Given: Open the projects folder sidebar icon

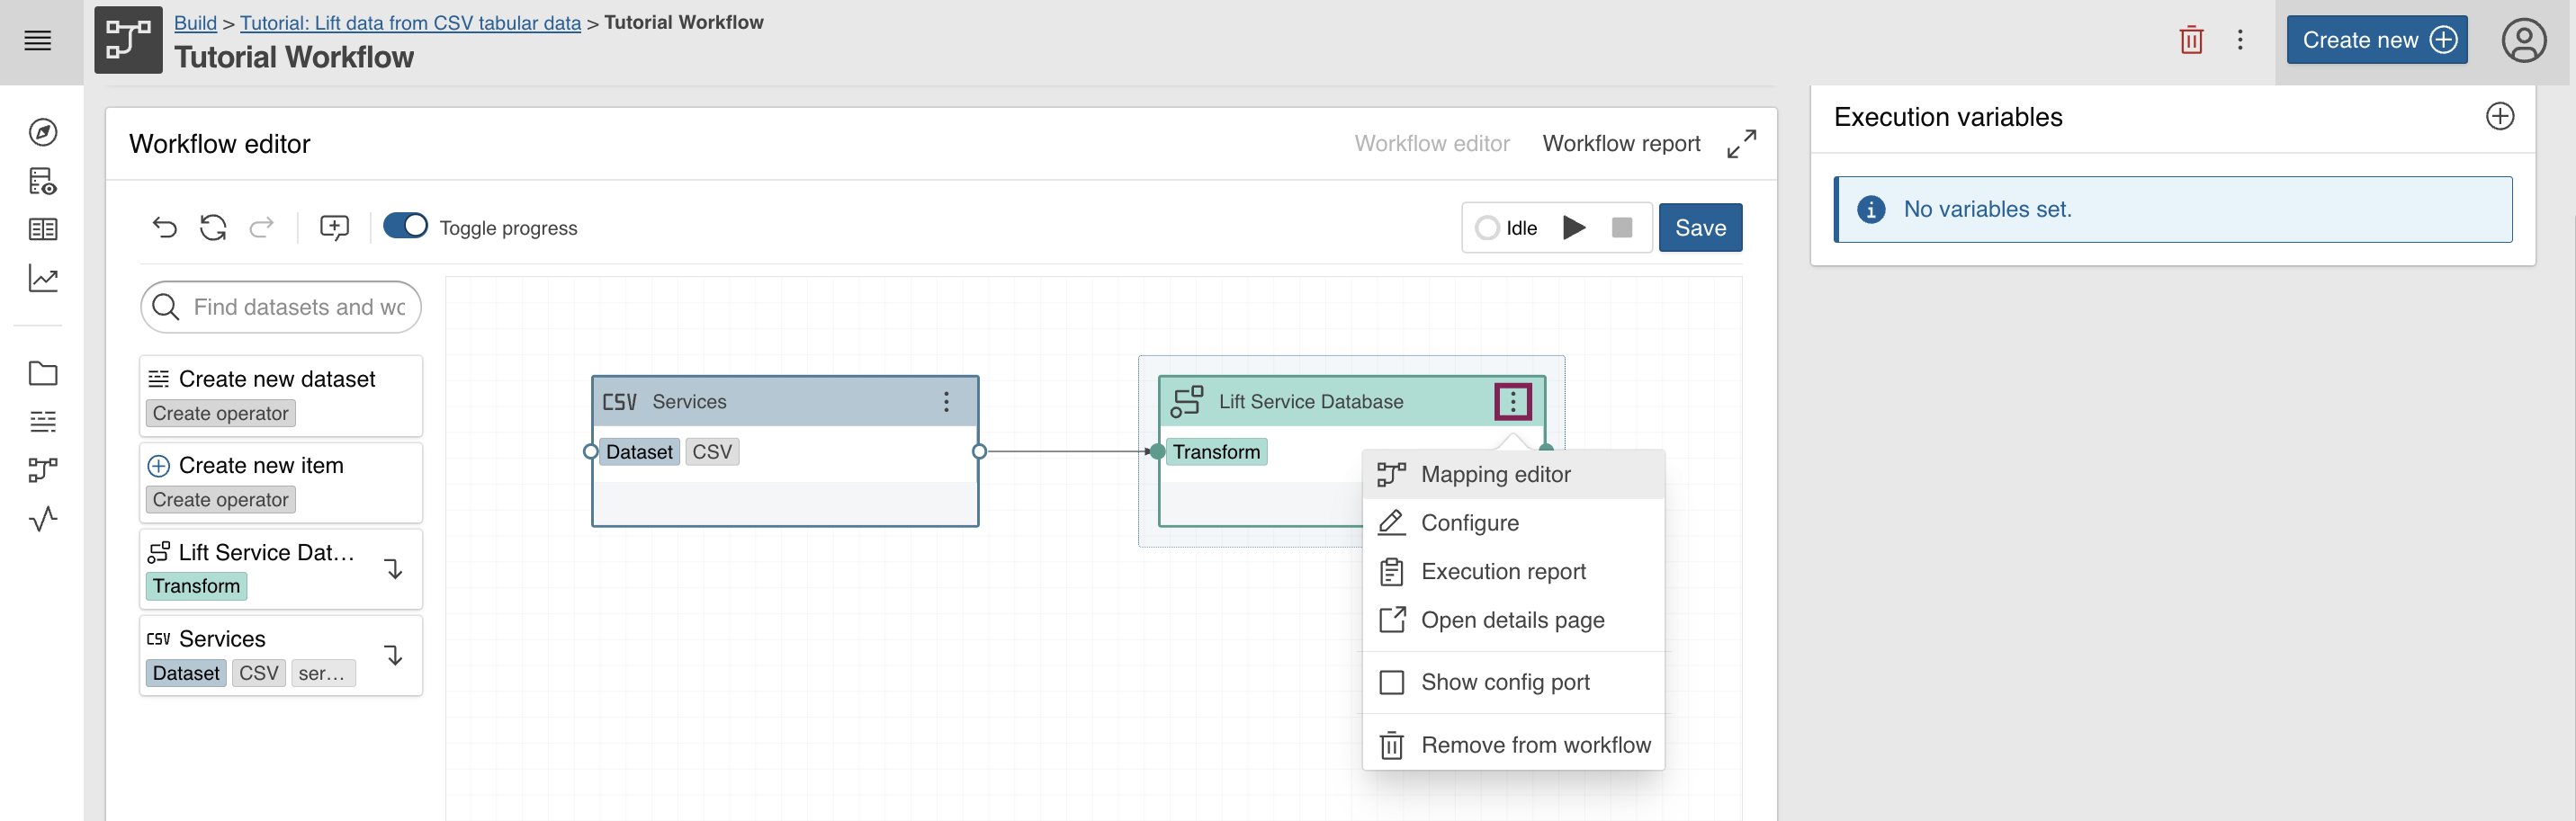Looking at the screenshot, I should pyautogui.click(x=43, y=373).
